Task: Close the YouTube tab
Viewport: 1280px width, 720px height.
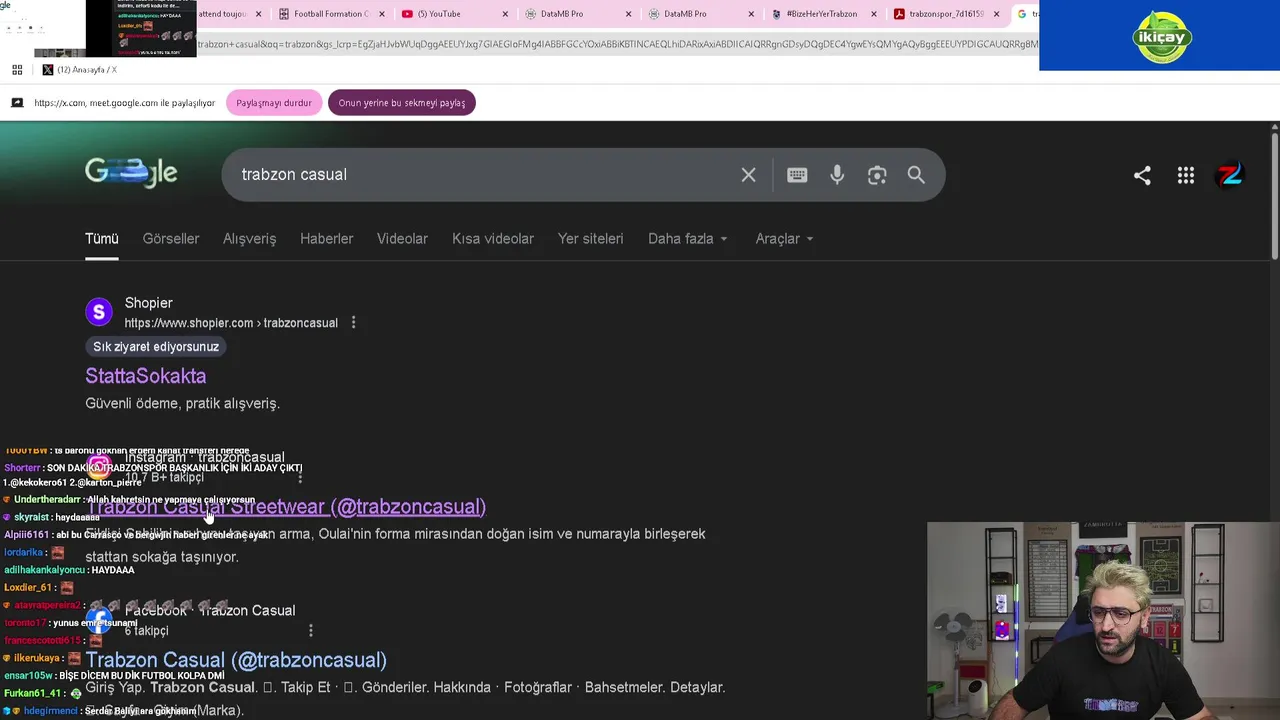Action: pos(505,14)
